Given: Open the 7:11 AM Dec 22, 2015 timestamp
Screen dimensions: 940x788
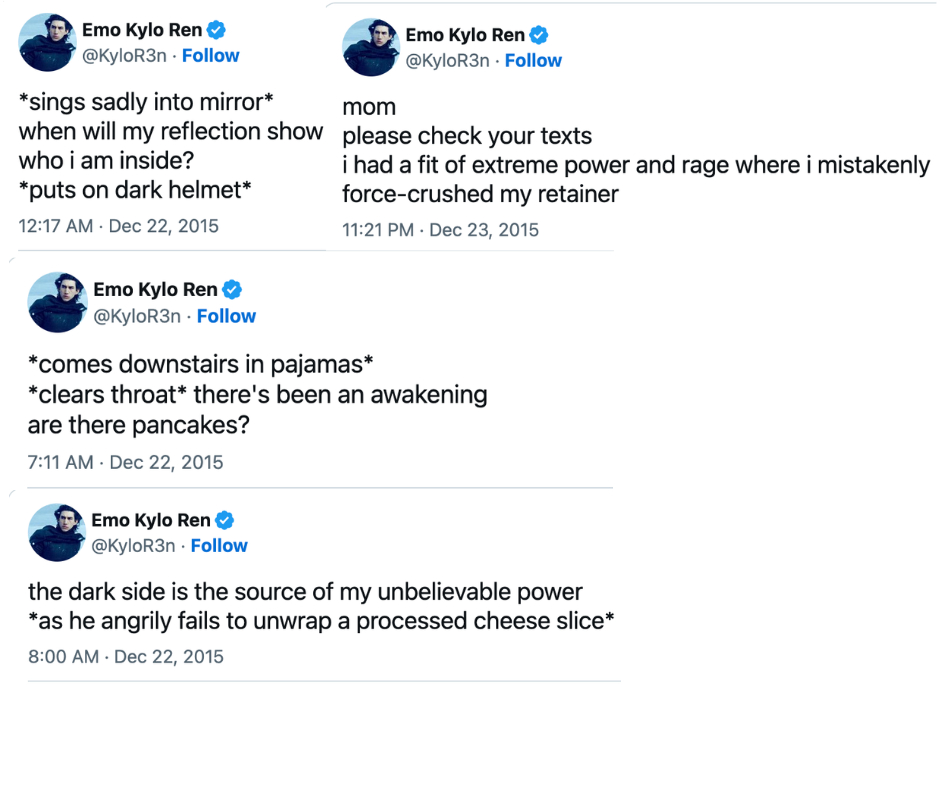Looking at the screenshot, I should (125, 462).
